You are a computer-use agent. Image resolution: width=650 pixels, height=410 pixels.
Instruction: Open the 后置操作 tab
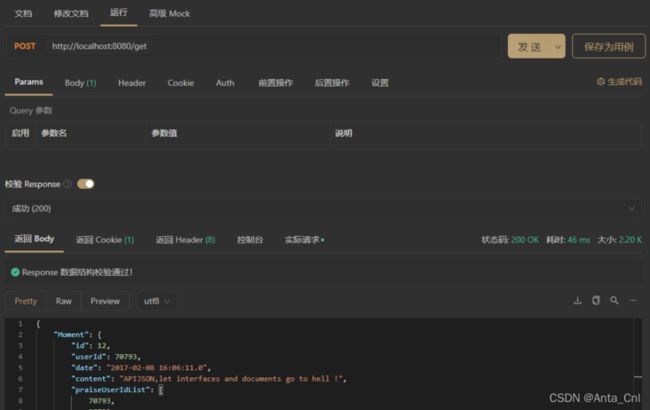pos(332,83)
